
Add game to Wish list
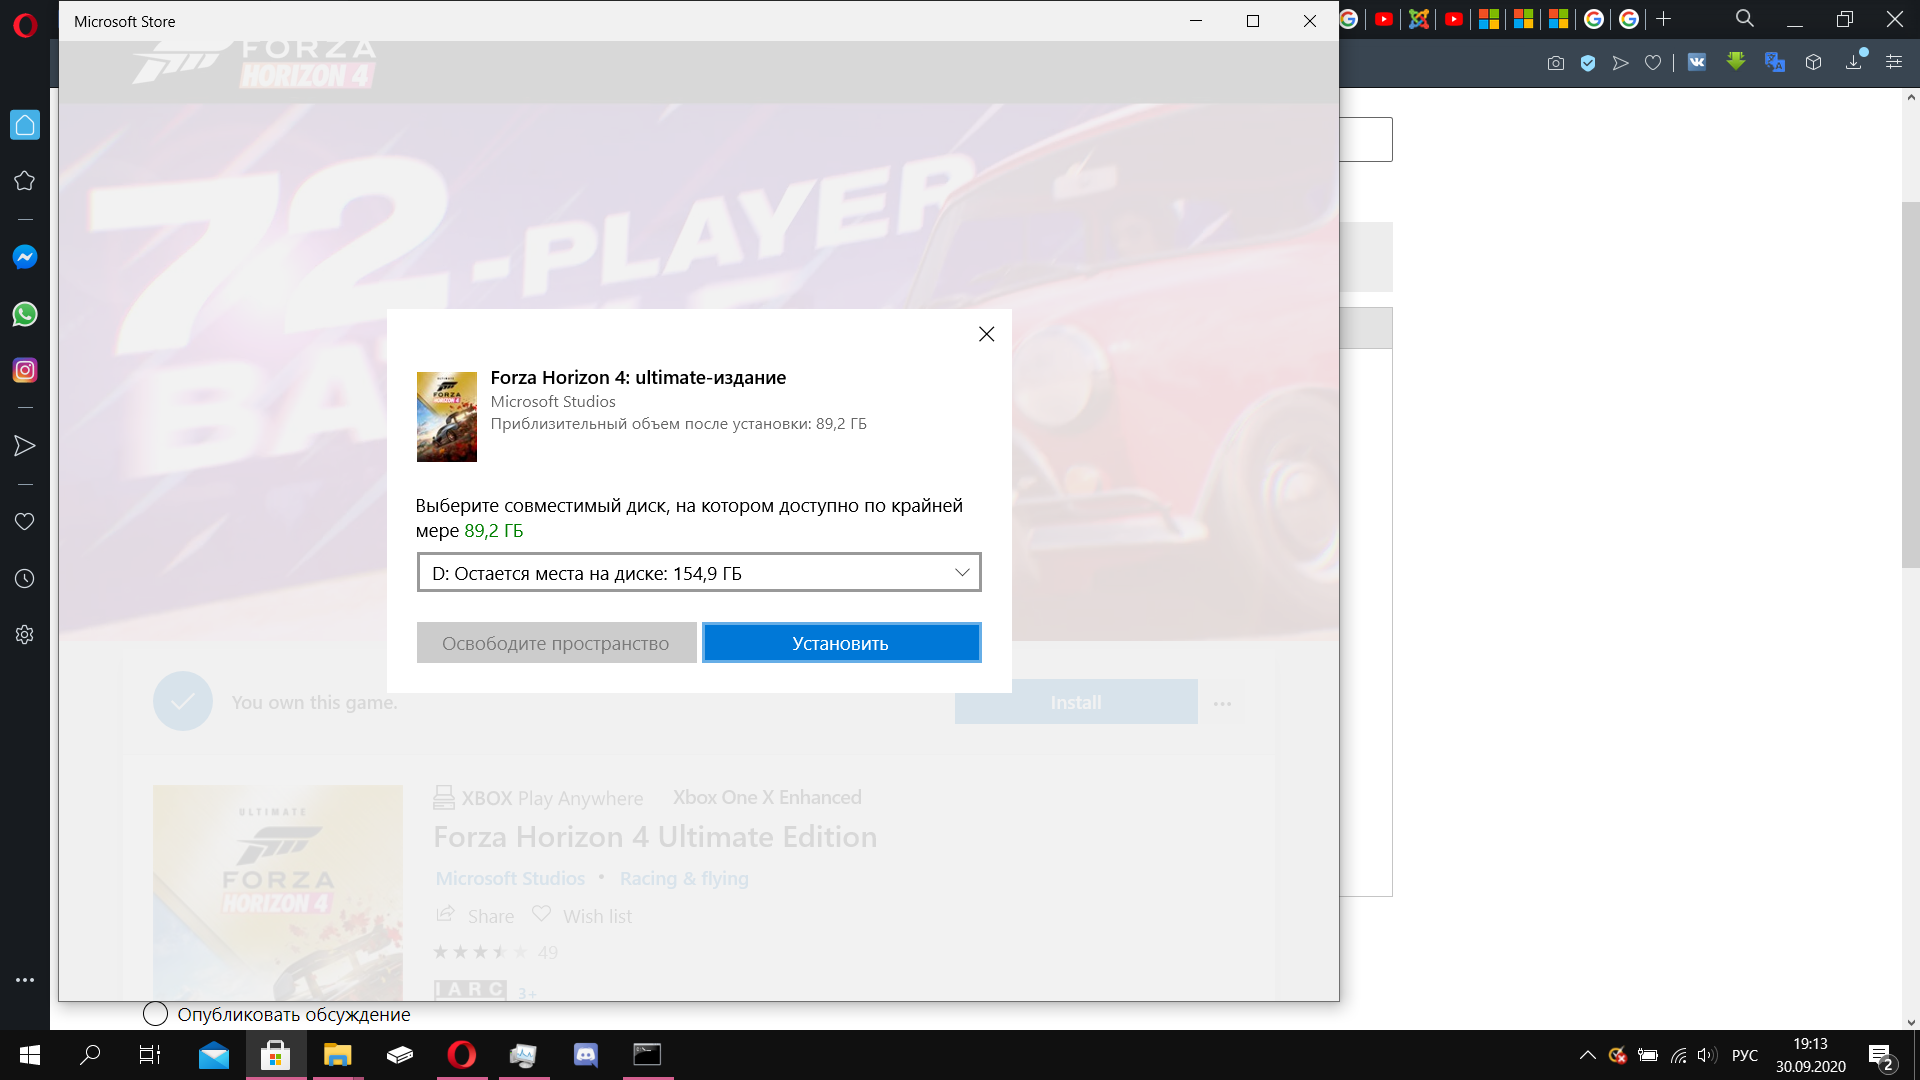[x=582, y=915]
